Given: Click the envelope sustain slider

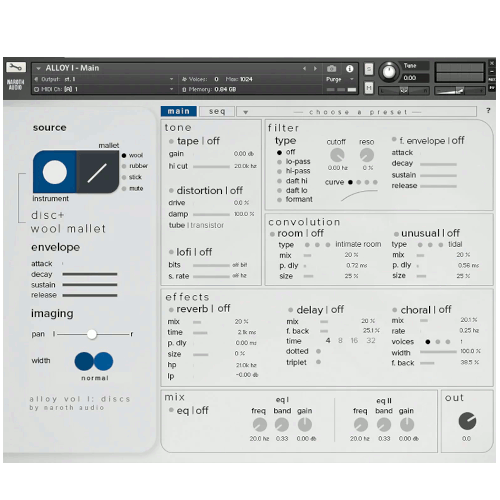Looking at the screenshot, I should 90,285.
